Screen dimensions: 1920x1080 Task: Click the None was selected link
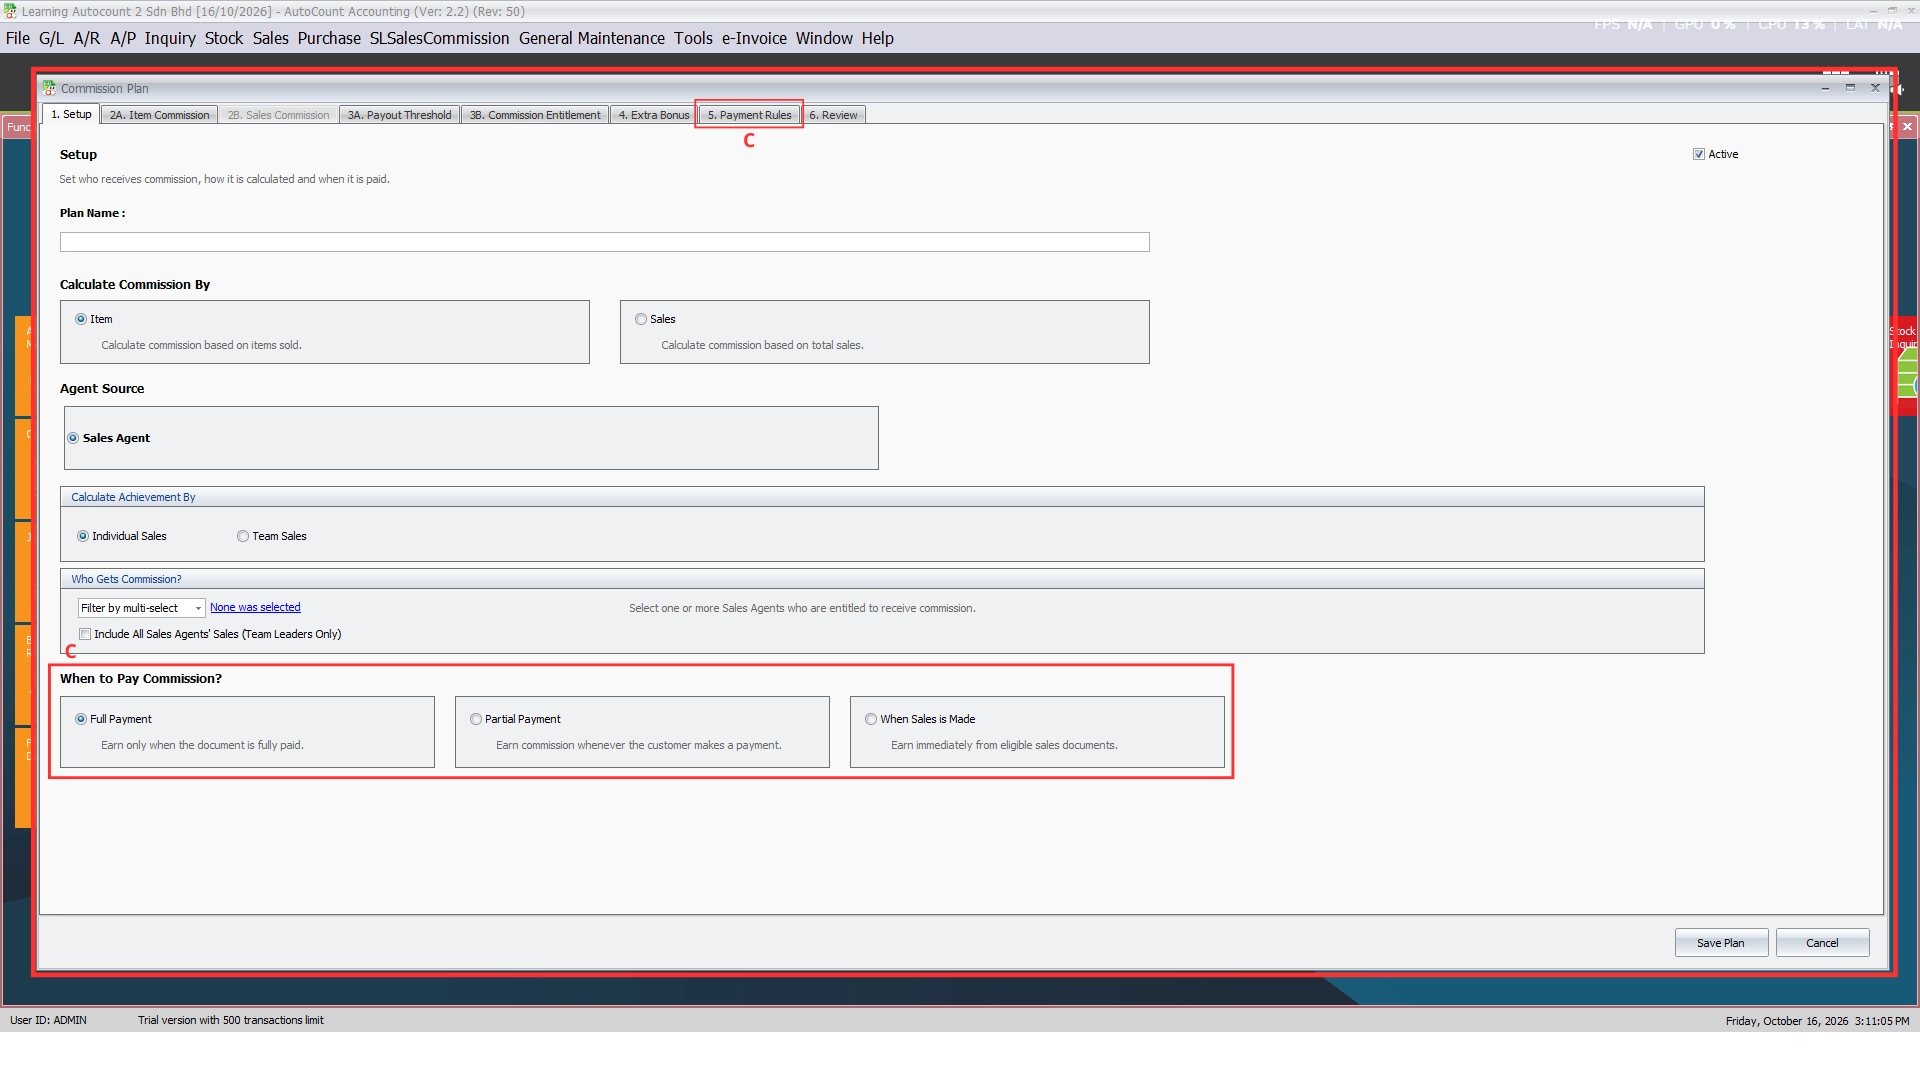255,607
